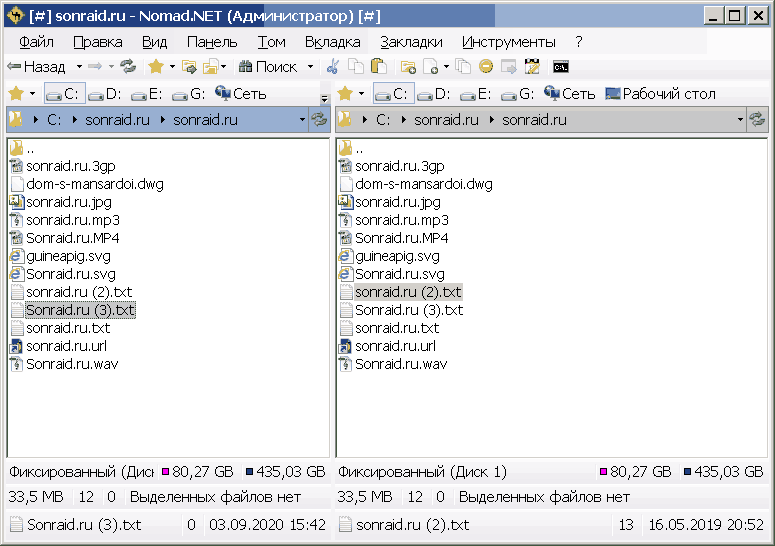Screen dimensions: 775x546
Task: Click the move-to window icon
Action: [509, 66]
